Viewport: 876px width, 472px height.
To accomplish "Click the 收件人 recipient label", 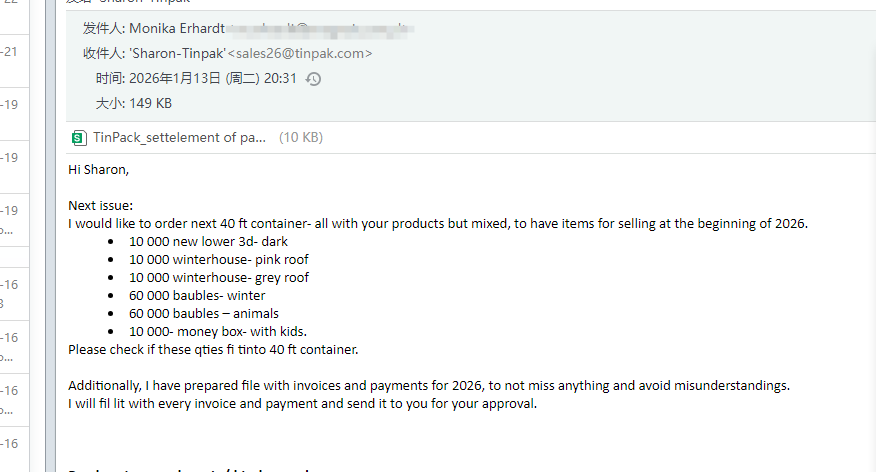I will click(x=102, y=54).
